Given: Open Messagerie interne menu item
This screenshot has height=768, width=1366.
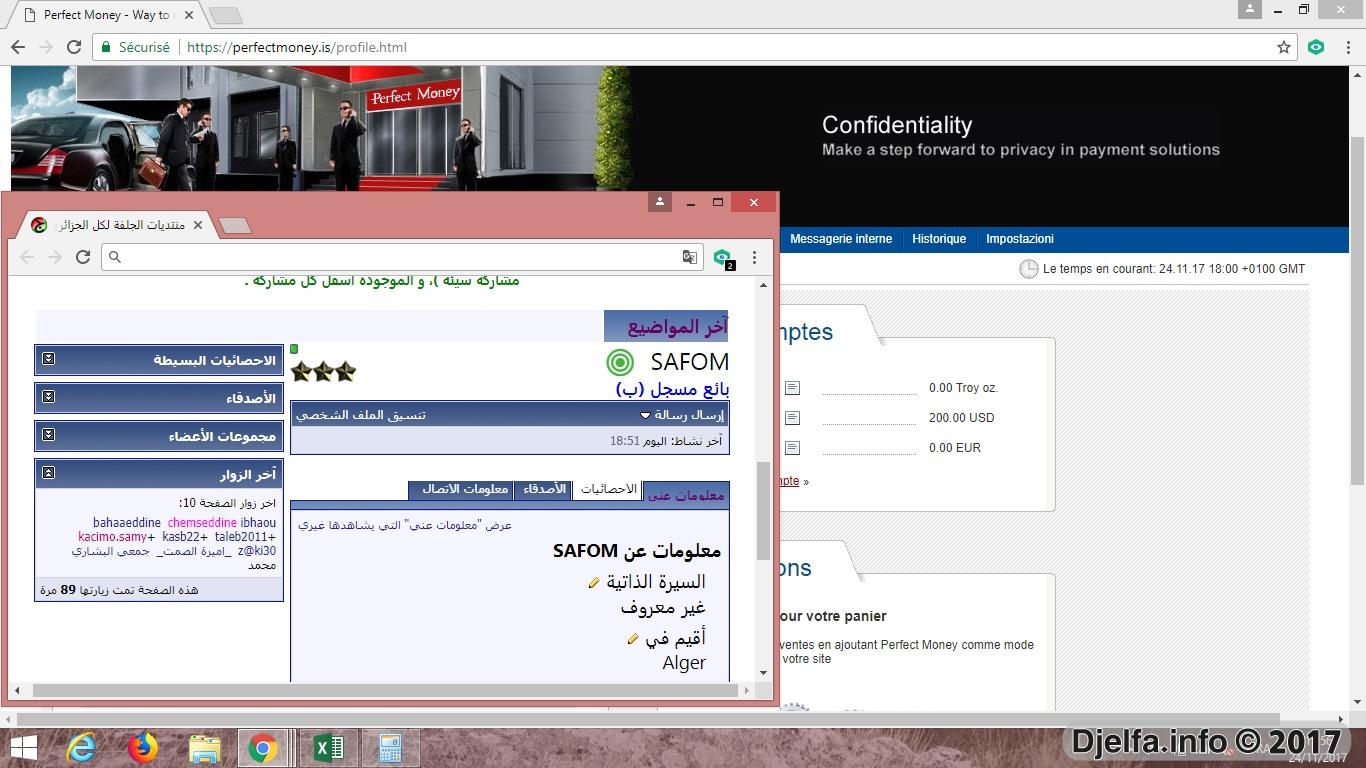Looking at the screenshot, I should click(x=841, y=239).
